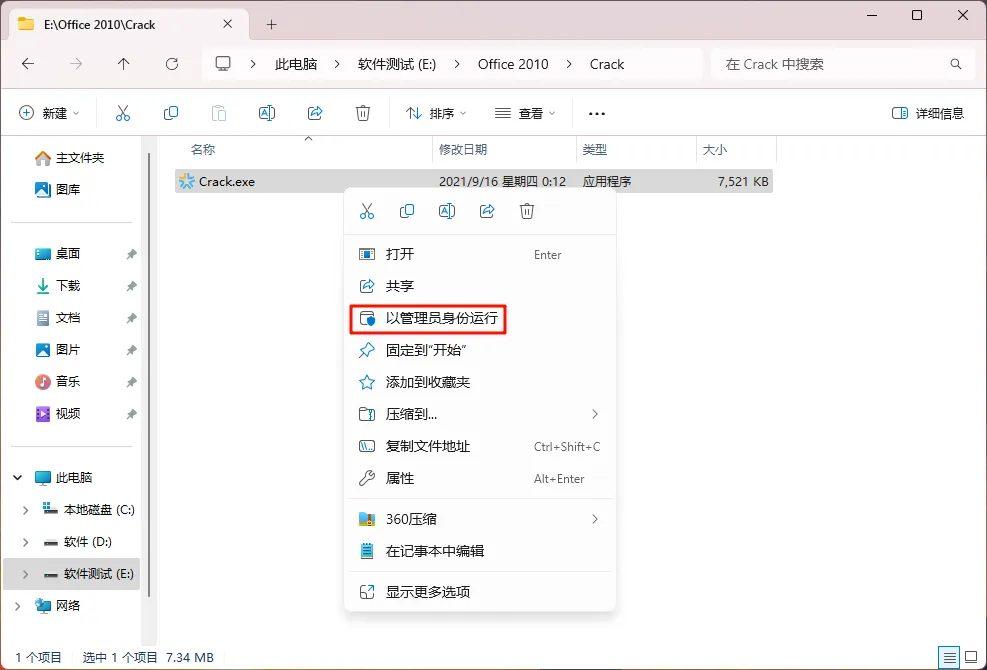Click the Cut icon in the context menu
This screenshot has height=670, width=987.
point(367,211)
